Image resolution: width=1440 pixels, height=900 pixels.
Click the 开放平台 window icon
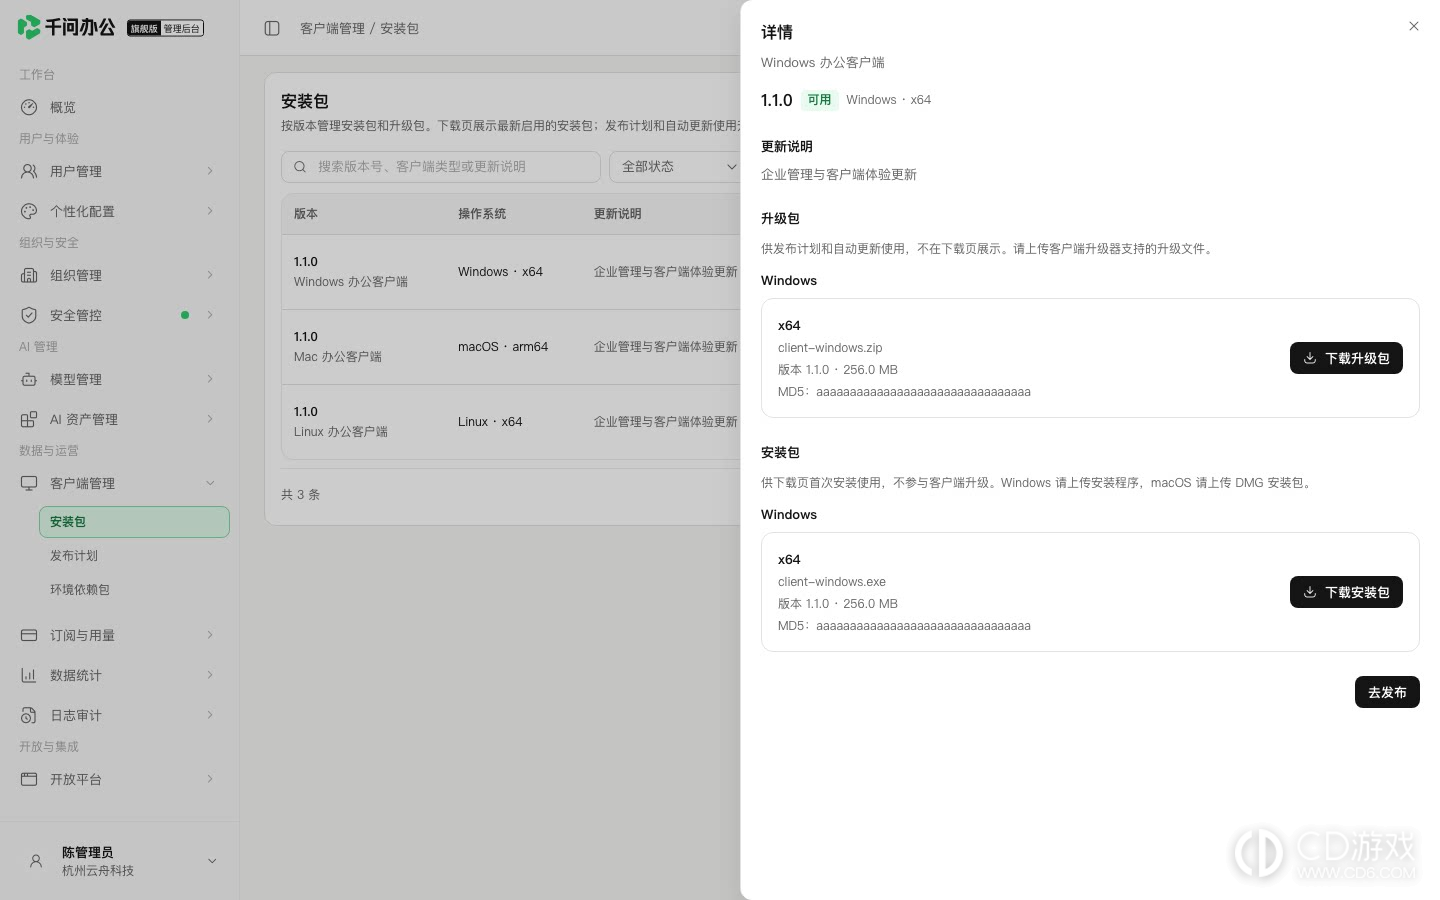point(29,779)
